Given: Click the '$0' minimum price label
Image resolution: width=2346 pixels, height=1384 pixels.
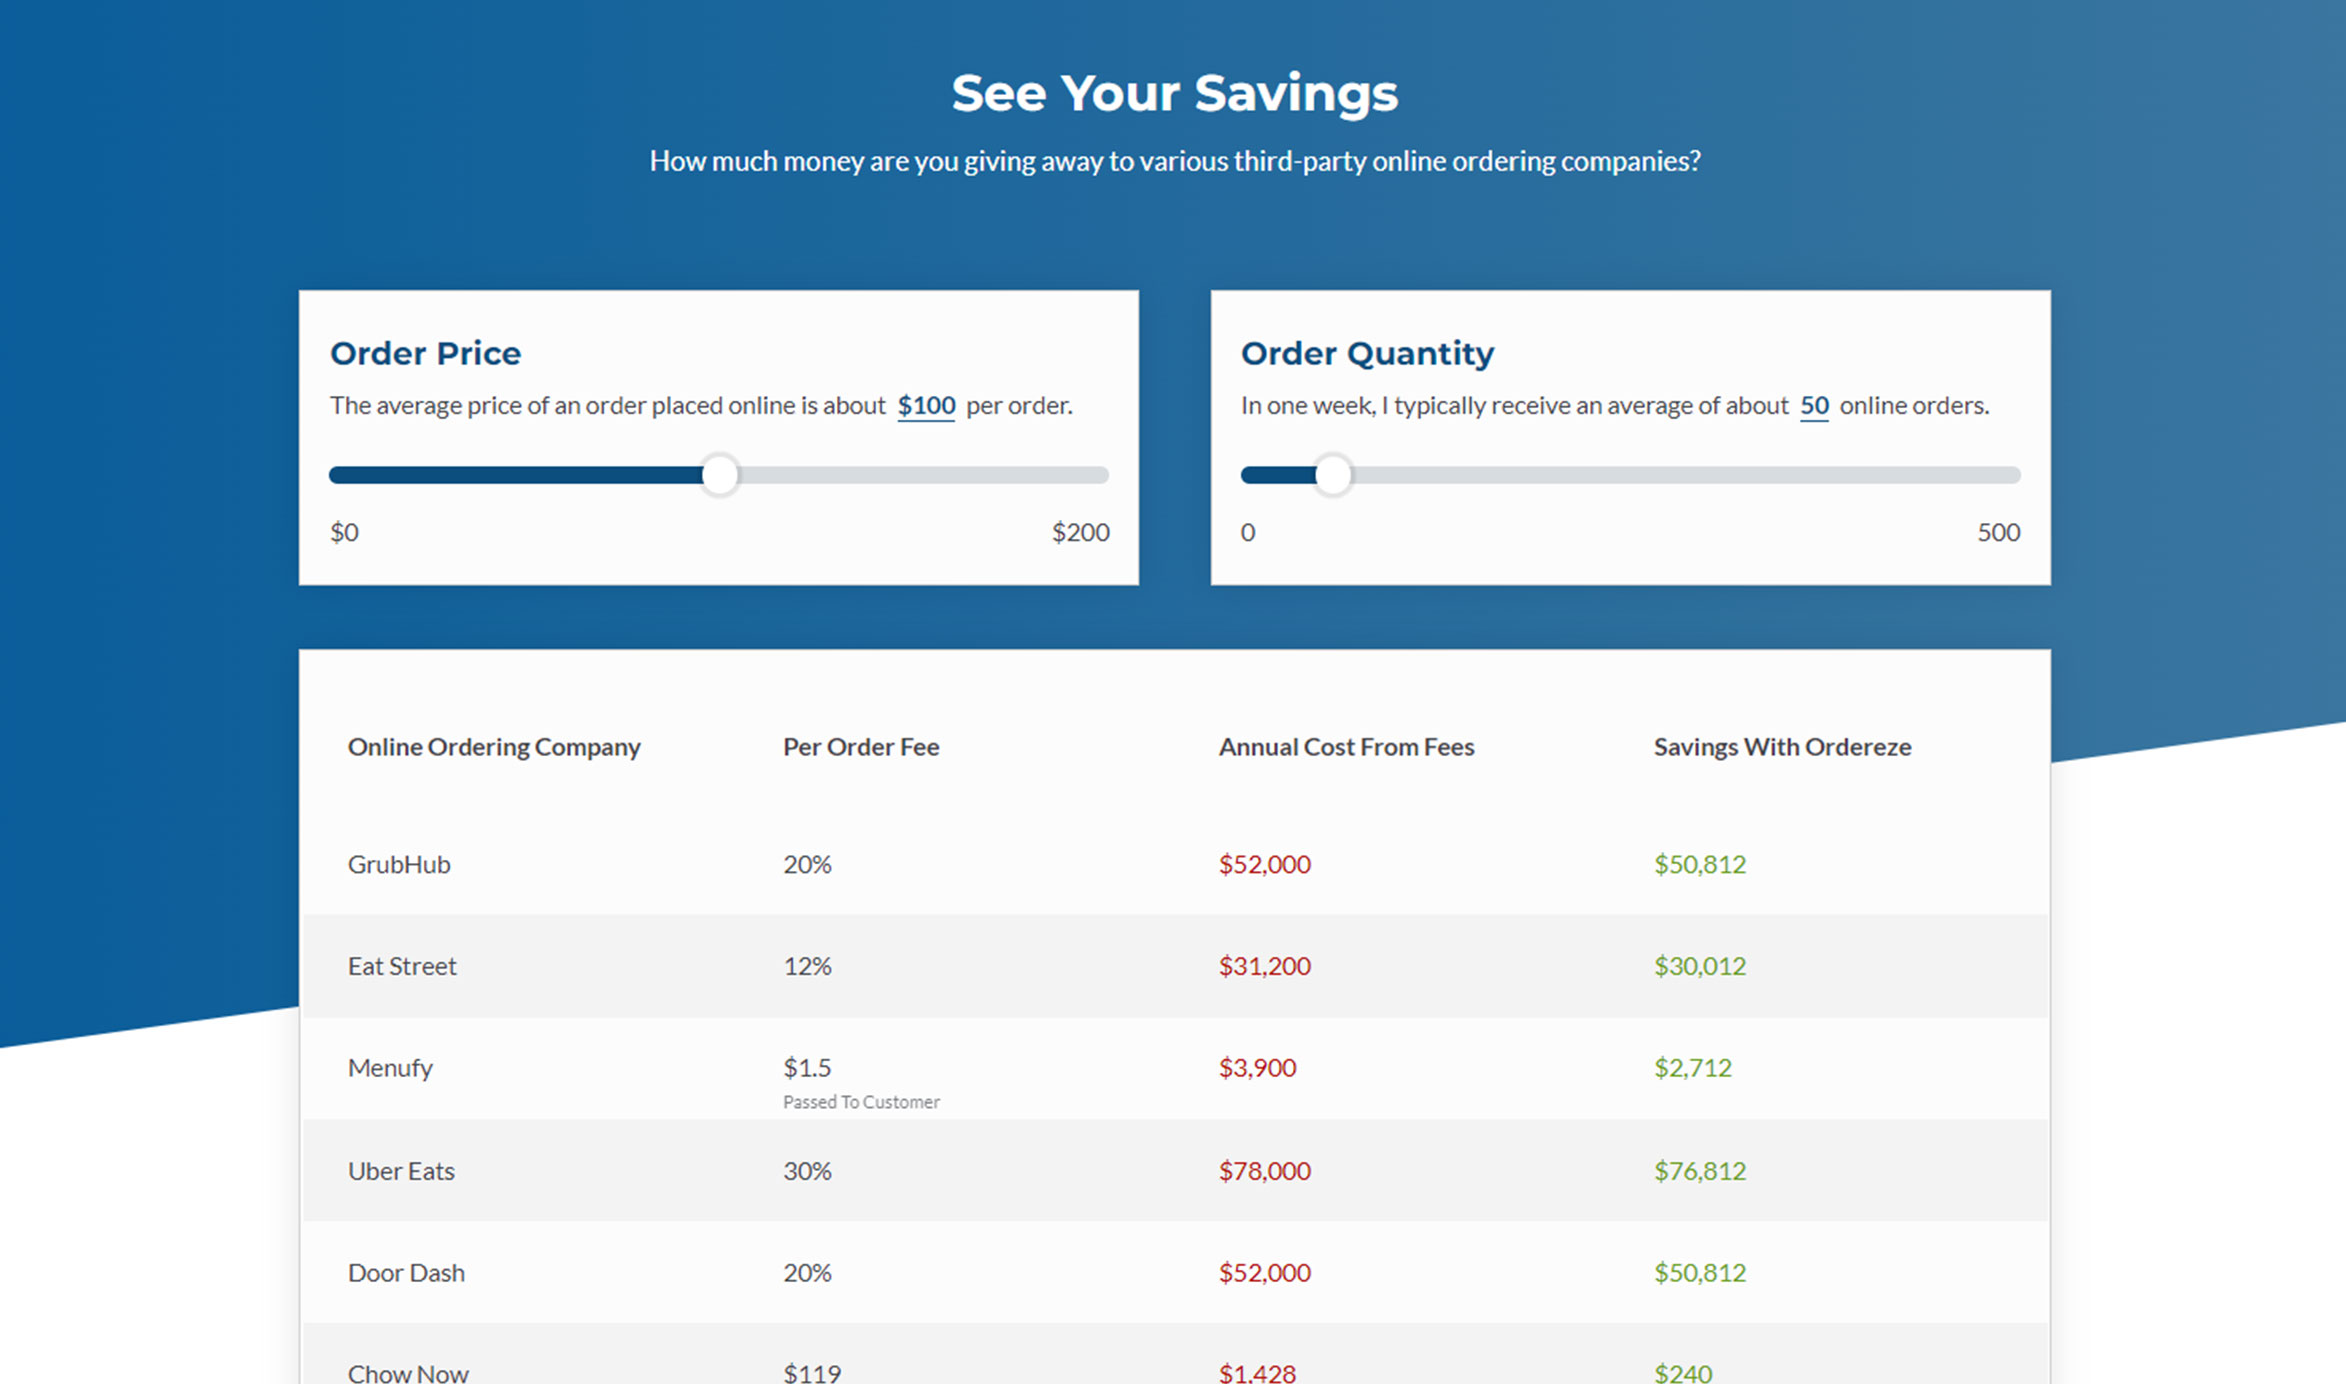Looking at the screenshot, I should click(x=344, y=532).
